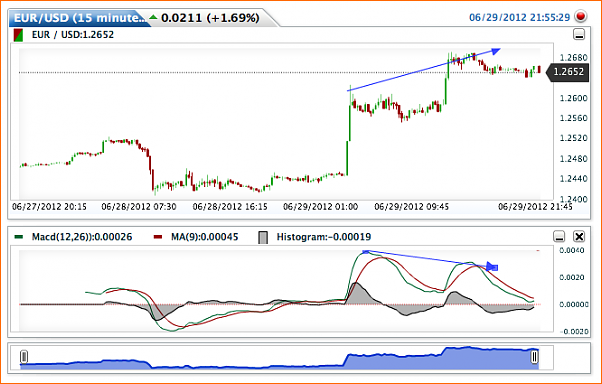Click the 06/29/2012 09:45 axis label
Image resolution: width=602 pixels, height=384 pixels.
point(412,207)
